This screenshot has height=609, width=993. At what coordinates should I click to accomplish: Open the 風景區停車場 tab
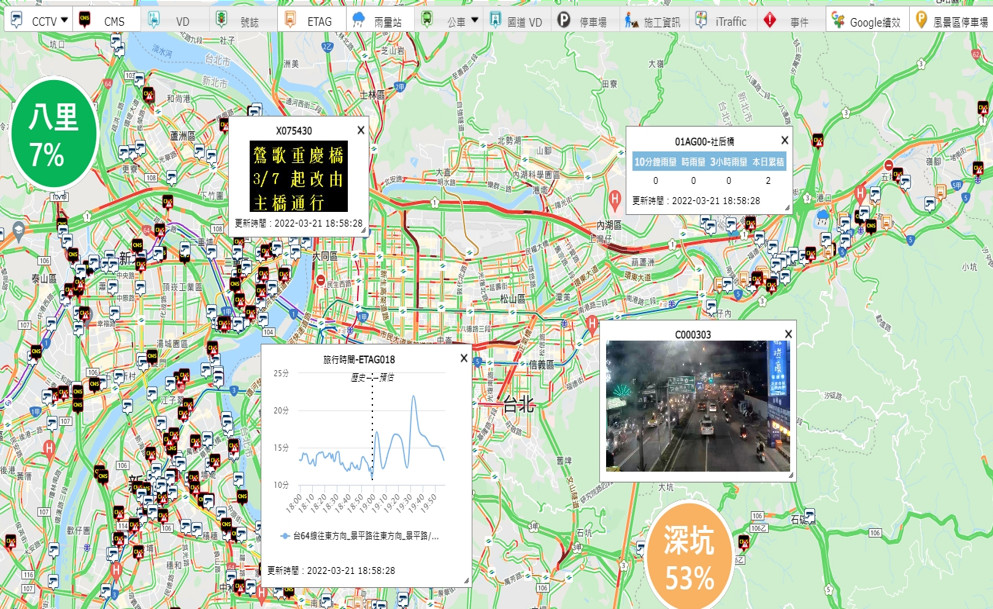tap(951, 20)
